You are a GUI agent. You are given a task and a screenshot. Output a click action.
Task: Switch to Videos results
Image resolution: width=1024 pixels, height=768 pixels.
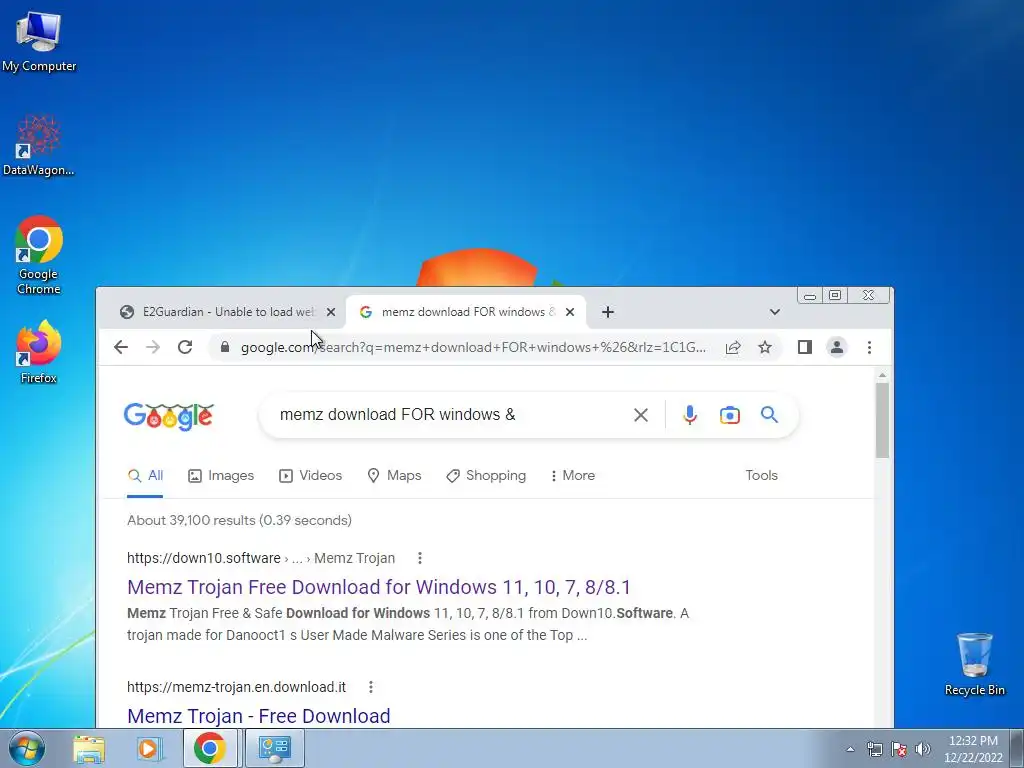click(310, 475)
